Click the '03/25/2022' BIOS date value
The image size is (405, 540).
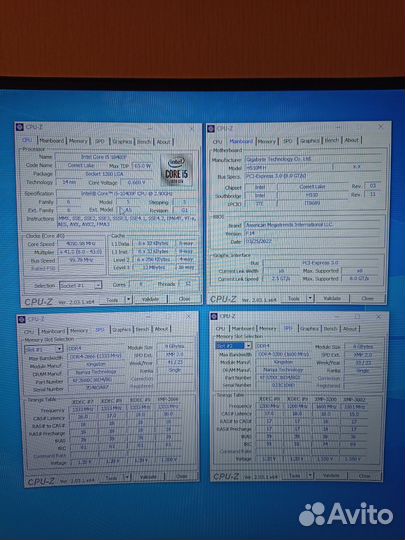[x=313, y=241]
